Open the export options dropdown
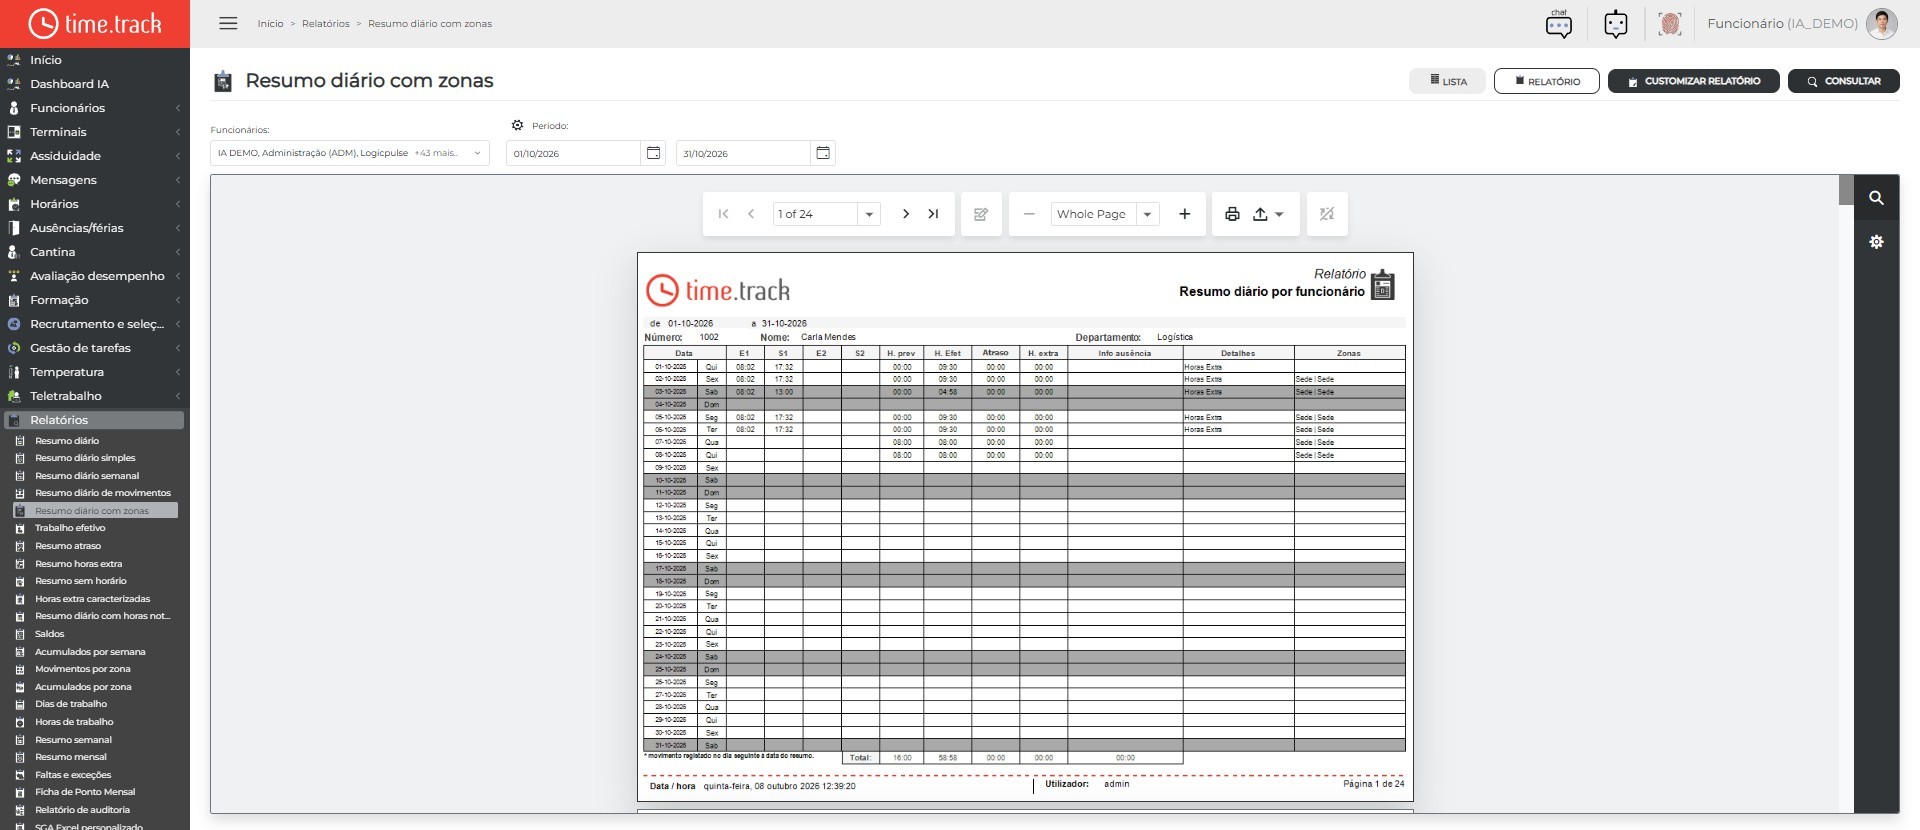 click(1268, 214)
